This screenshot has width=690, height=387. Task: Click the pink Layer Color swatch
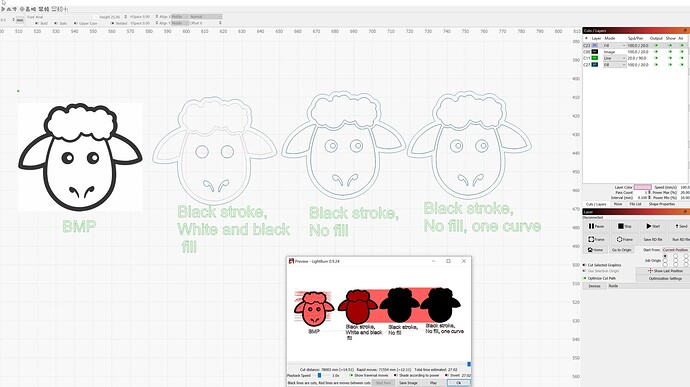click(x=642, y=187)
